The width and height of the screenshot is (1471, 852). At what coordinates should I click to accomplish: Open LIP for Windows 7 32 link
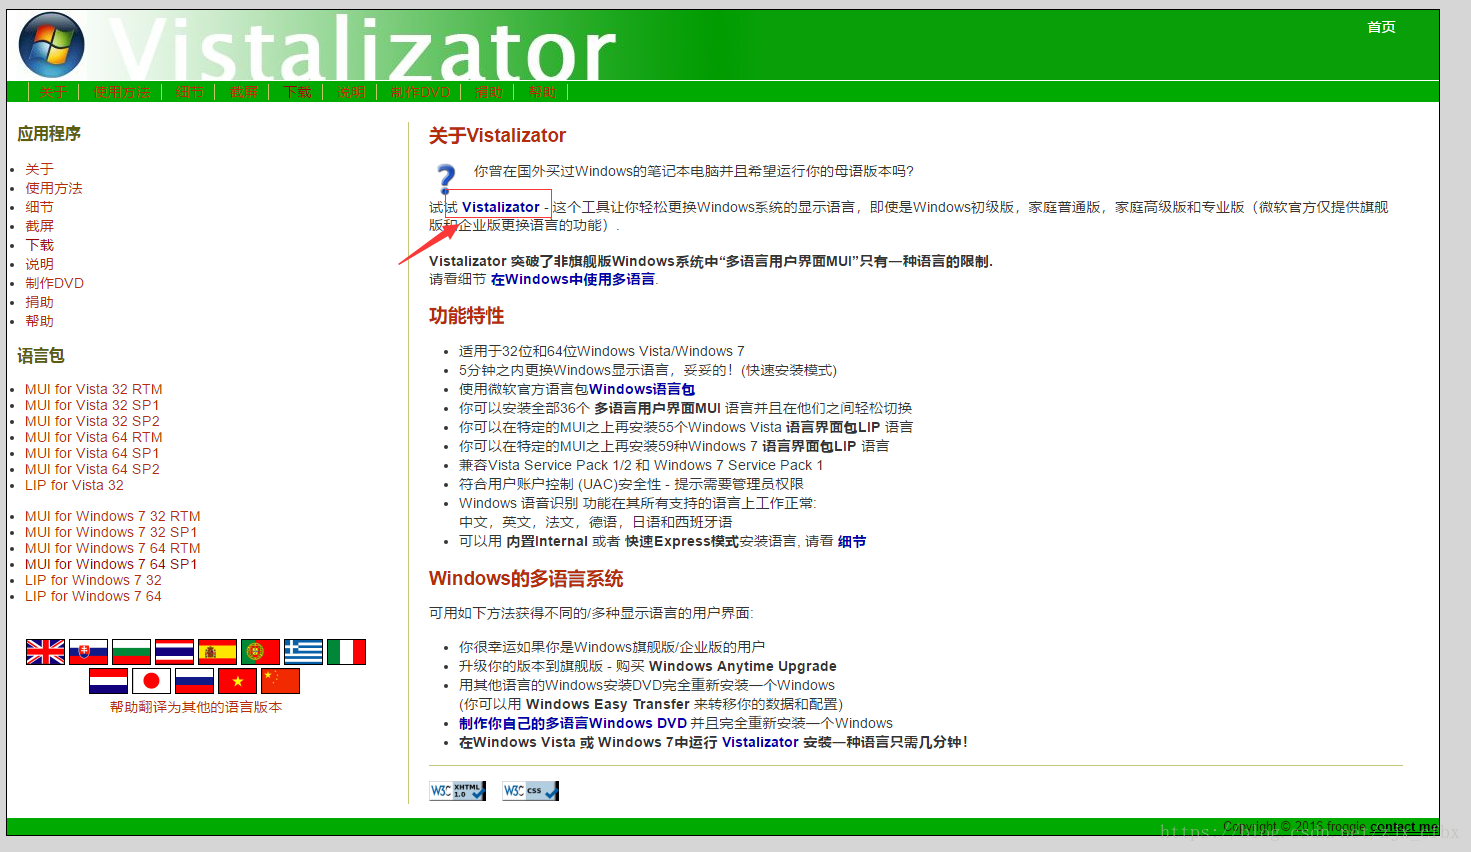pos(93,580)
